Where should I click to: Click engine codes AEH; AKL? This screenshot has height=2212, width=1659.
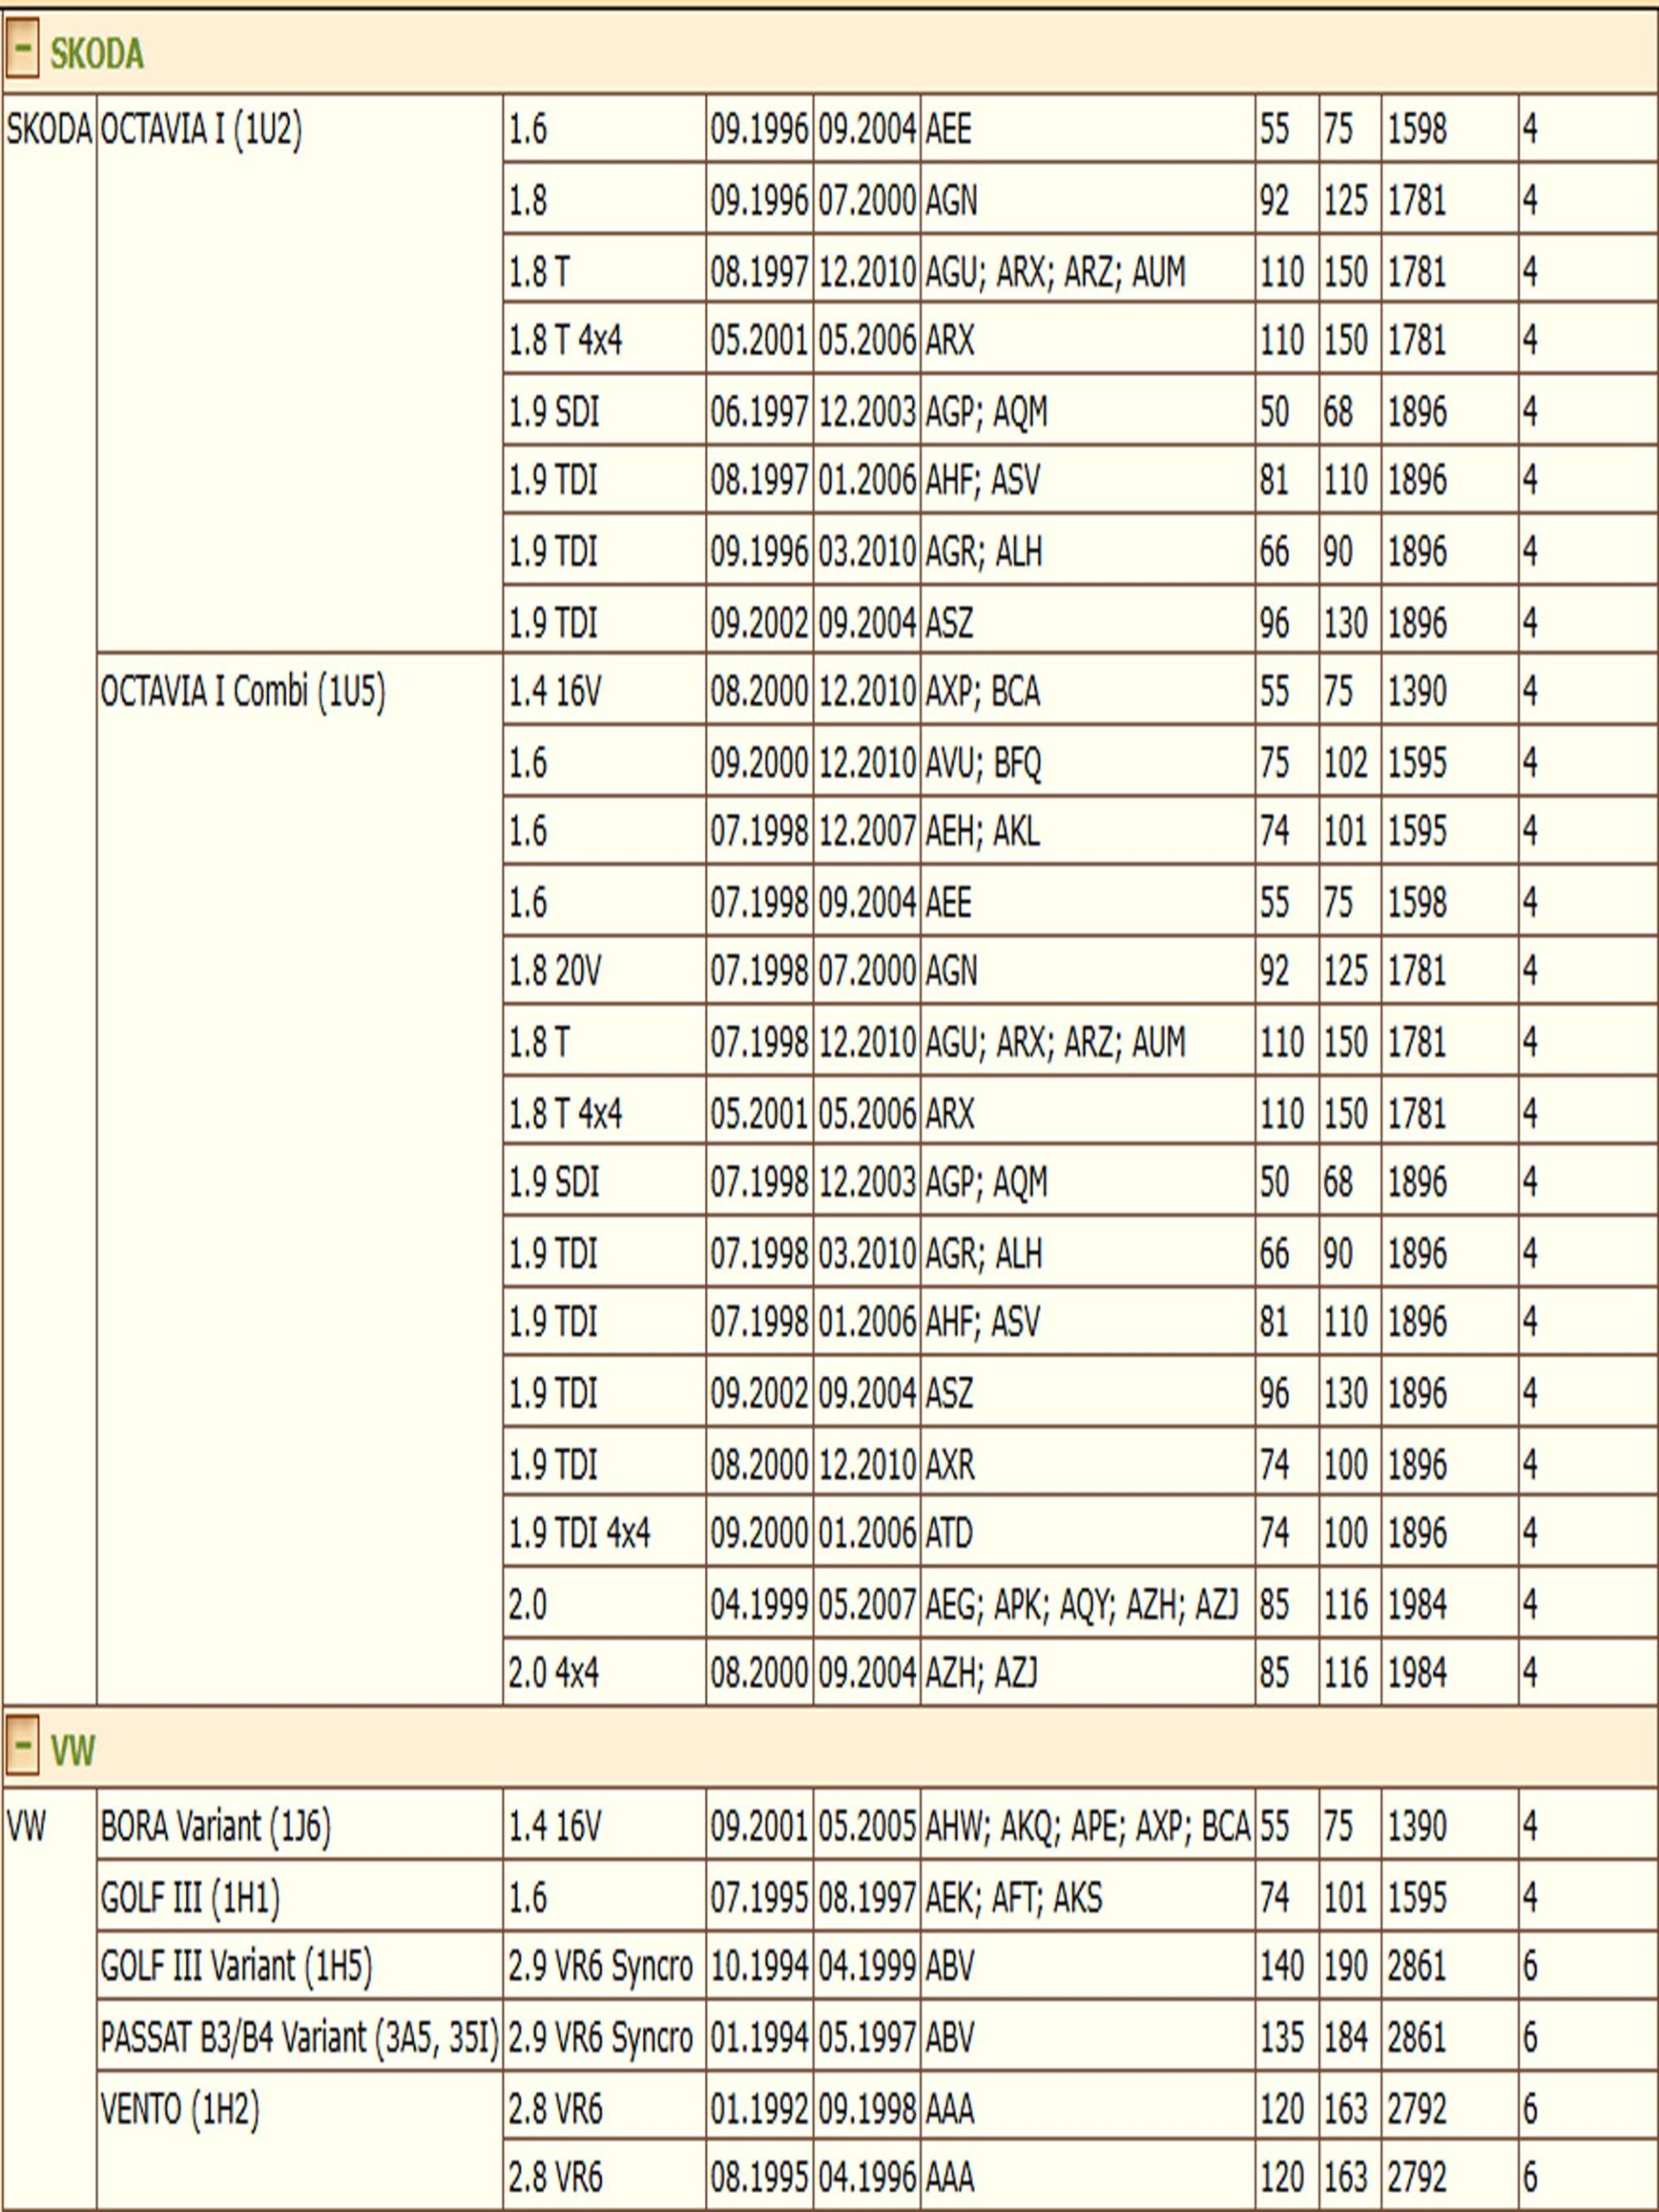tap(1087, 831)
